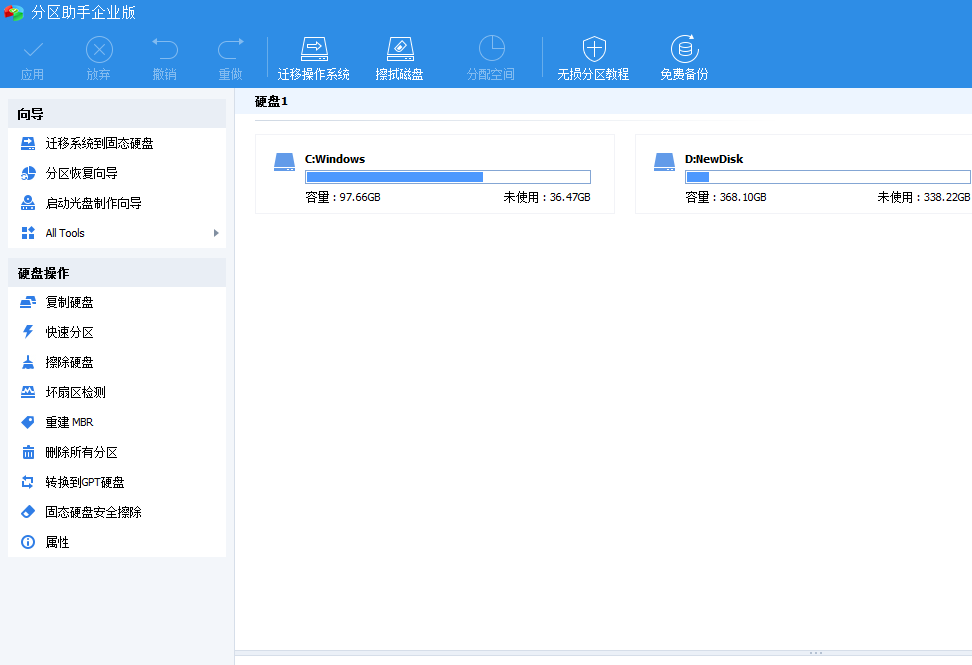
Task: Click the All Tools grid icon
Action: pos(28,233)
